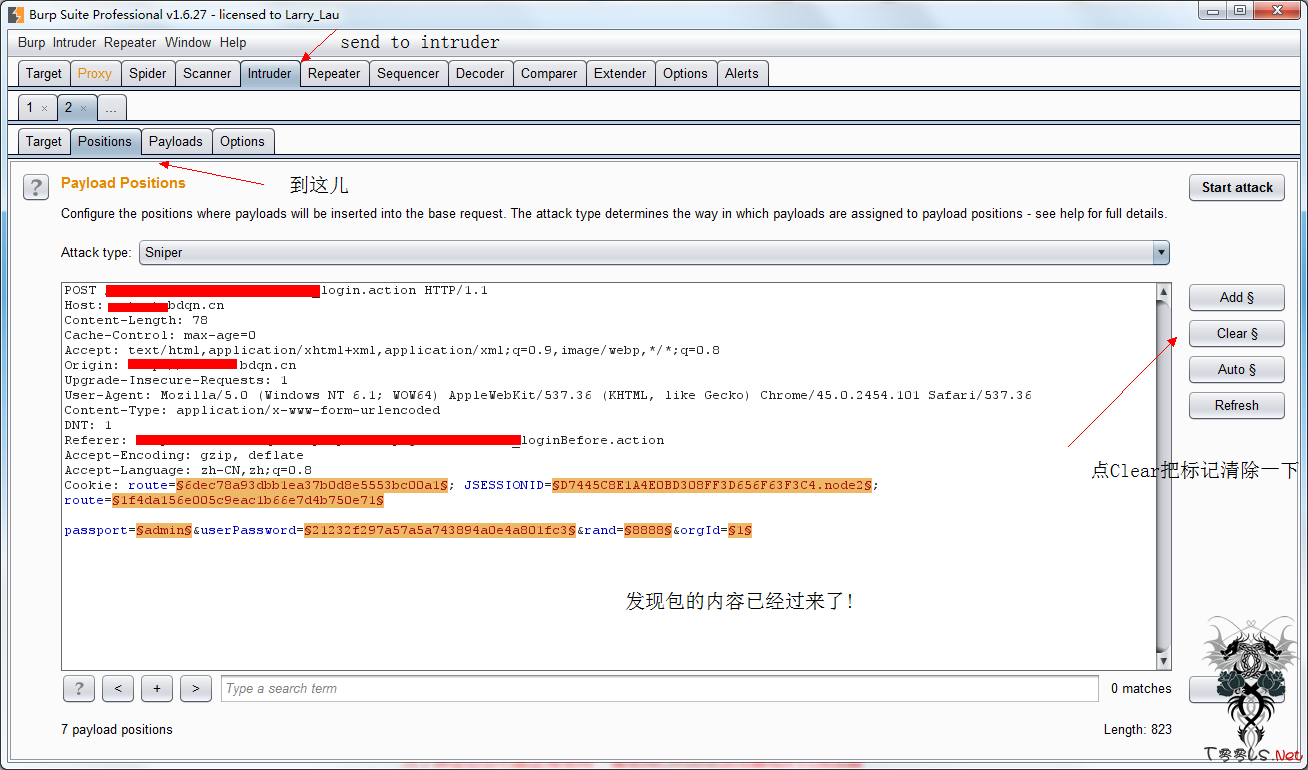Image resolution: width=1308 pixels, height=770 pixels.
Task: Click the Accept-Language header line
Action: tap(188, 470)
